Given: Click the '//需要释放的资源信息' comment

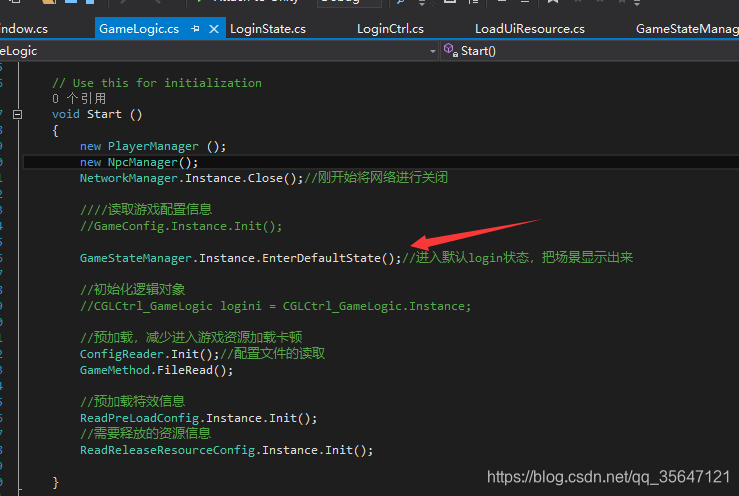Looking at the screenshot, I should coord(145,433).
